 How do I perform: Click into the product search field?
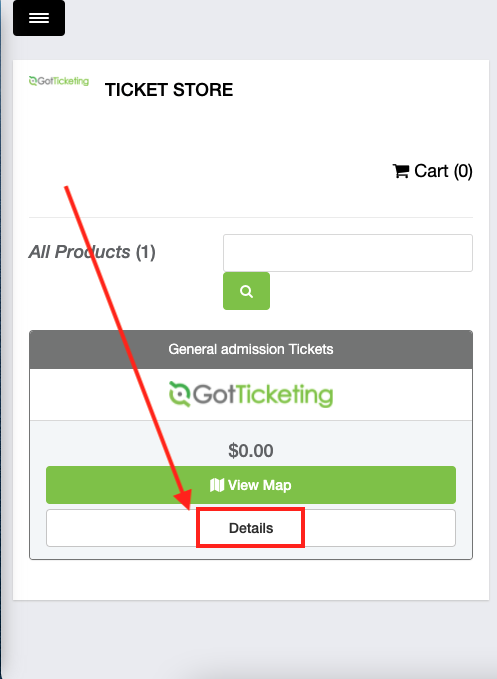[348, 253]
